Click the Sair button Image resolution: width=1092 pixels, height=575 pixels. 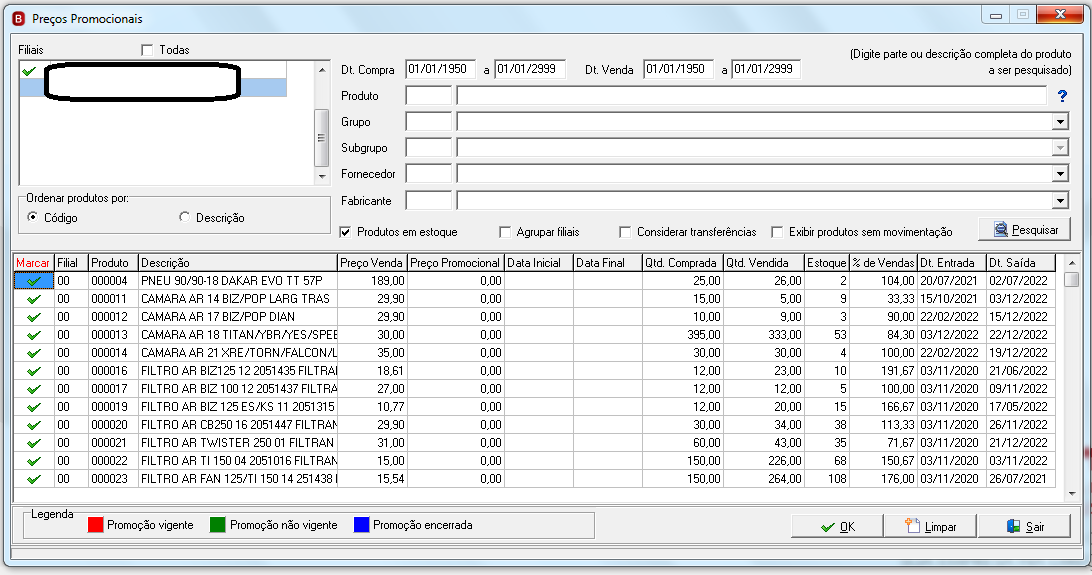(1024, 526)
